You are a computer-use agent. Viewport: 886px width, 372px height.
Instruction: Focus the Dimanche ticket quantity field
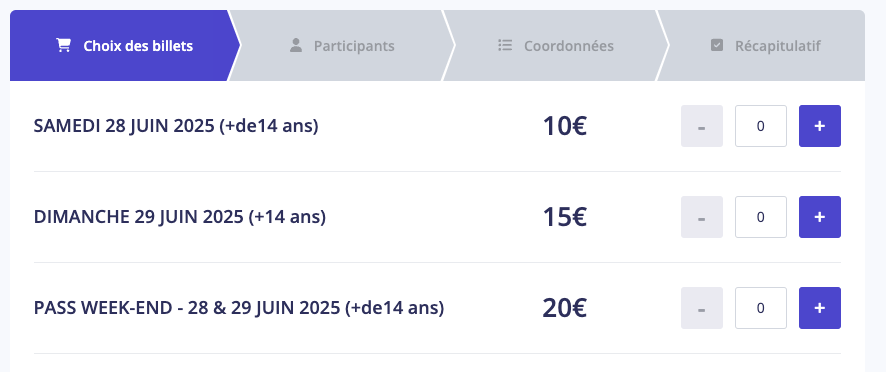coord(761,217)
